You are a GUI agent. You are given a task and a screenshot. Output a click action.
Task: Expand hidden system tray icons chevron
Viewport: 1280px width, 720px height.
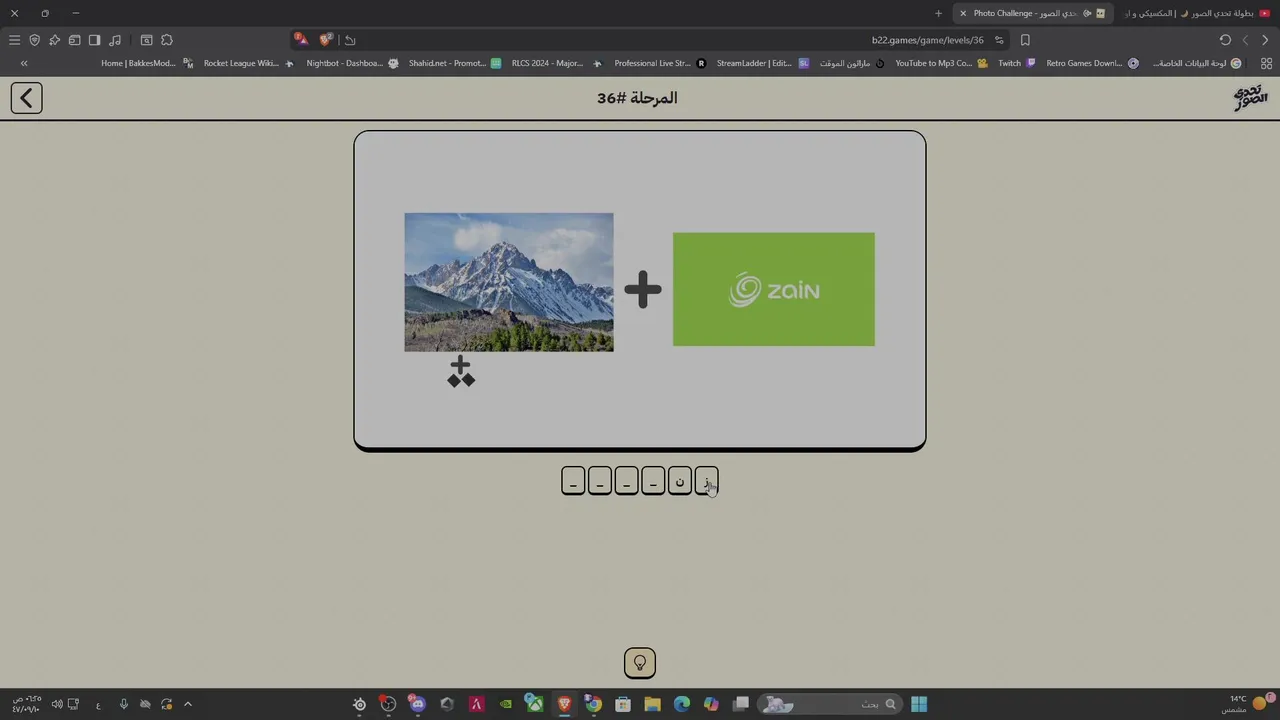187,704
